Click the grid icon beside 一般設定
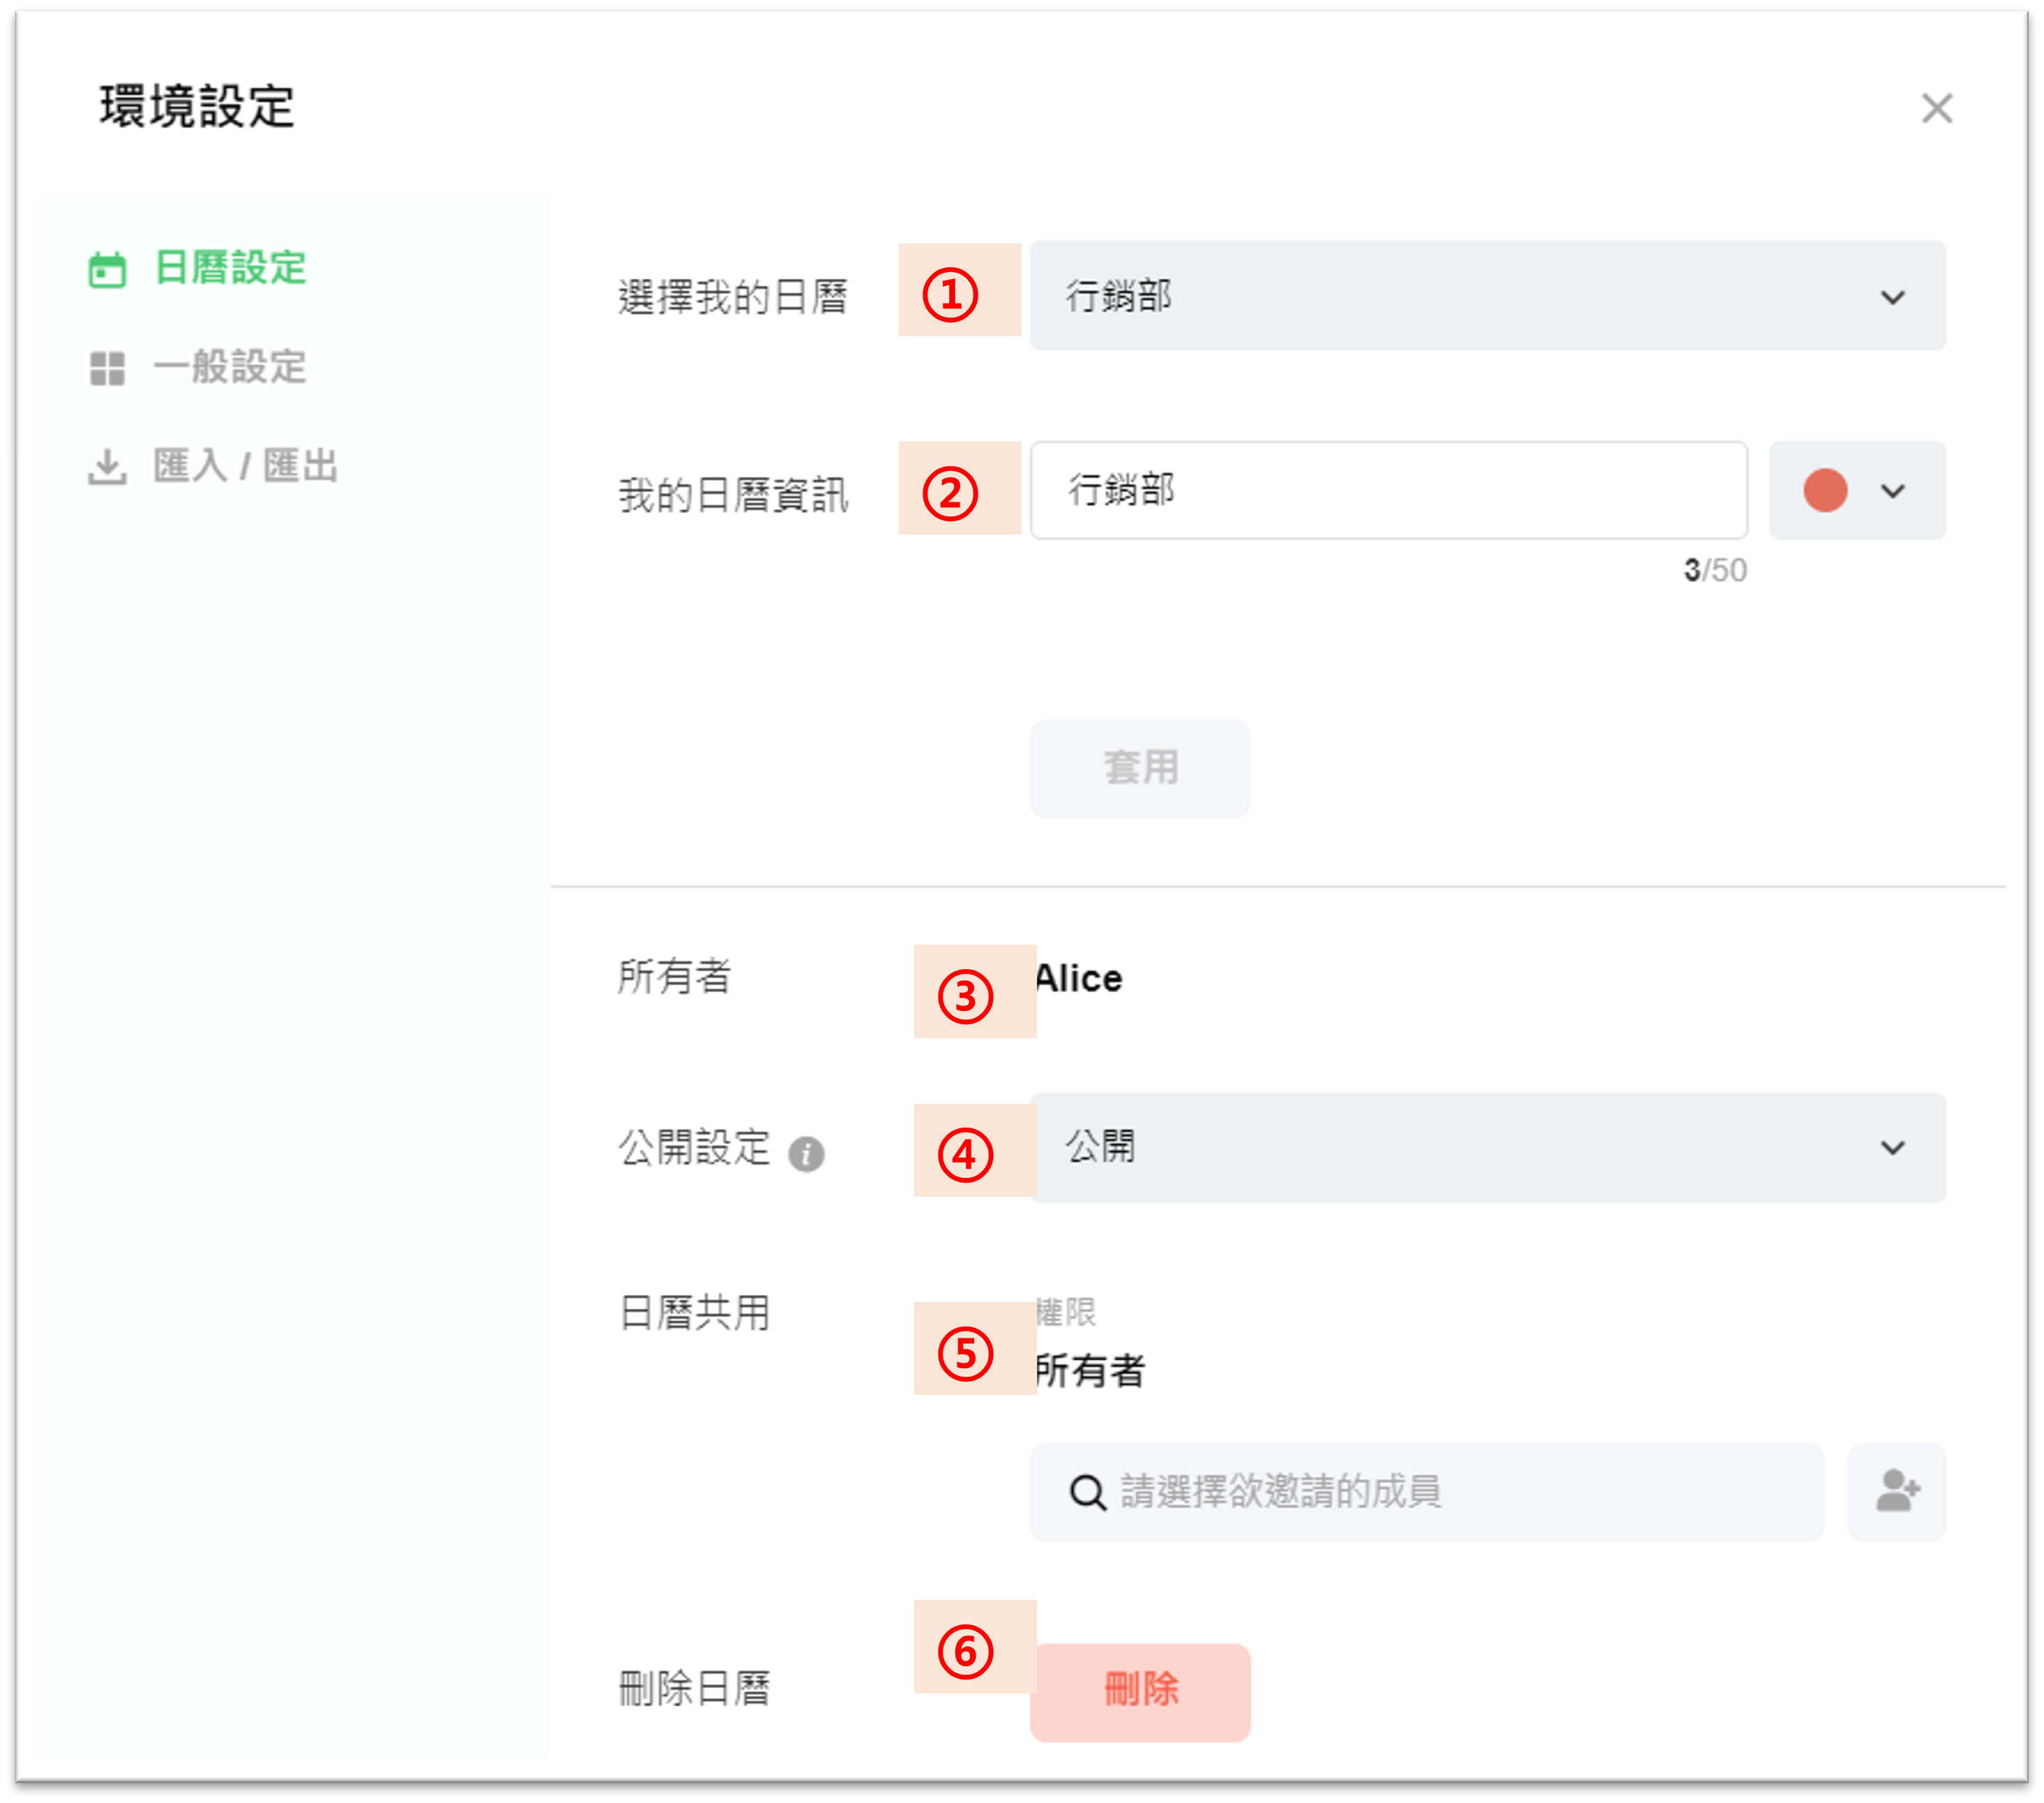This screenshot has width=2044, height=1803. (x=107, y=368)
